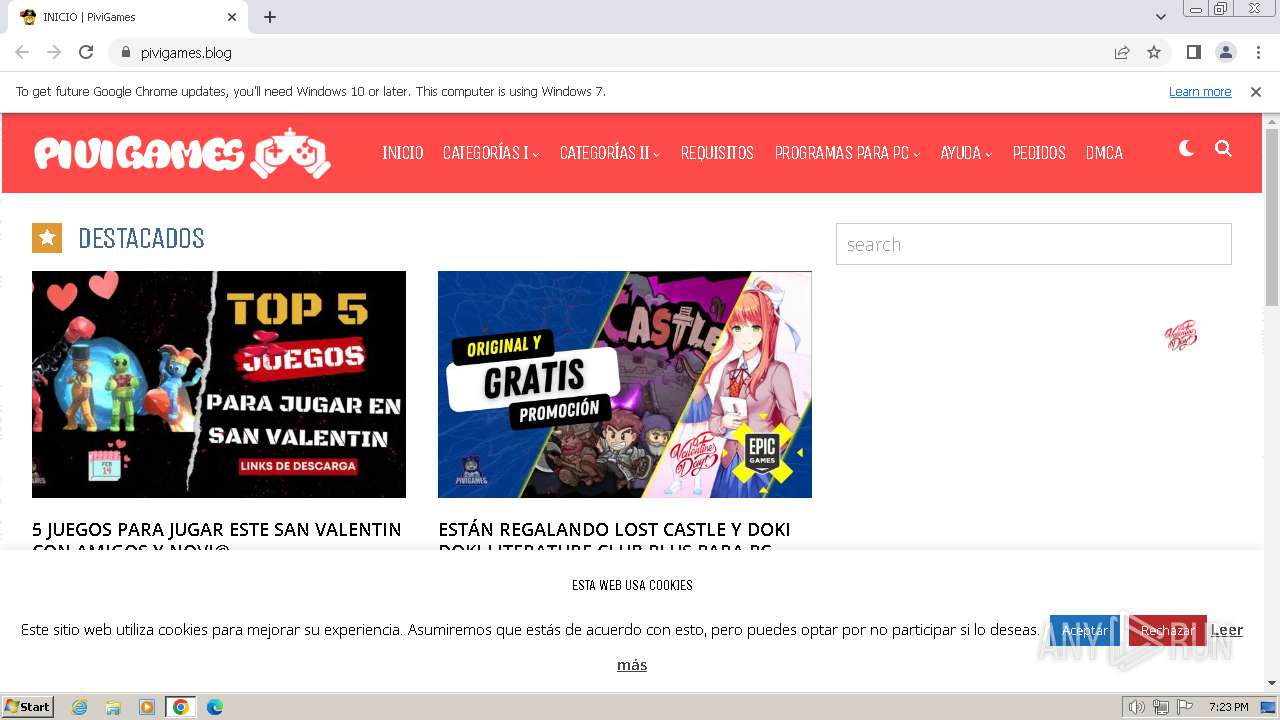Image resolution: width=1280 pixels, height=720 pixels.
Task: Open Microsoft Edge from taskbar
Action: coord(215,707)
